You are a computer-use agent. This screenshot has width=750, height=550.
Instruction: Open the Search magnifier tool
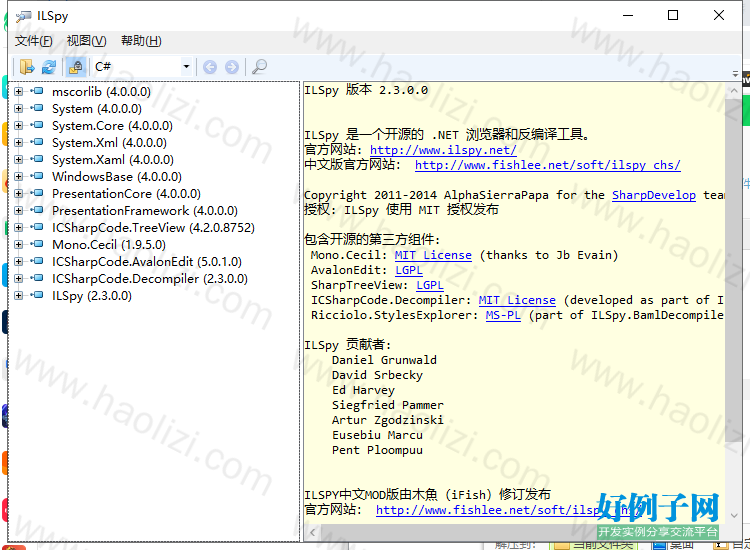click(x=259, y=67)
